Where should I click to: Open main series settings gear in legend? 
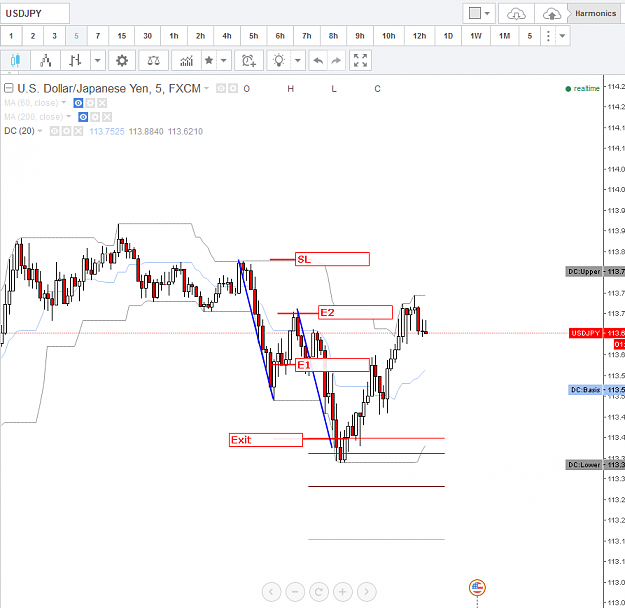tap(233, 89)
